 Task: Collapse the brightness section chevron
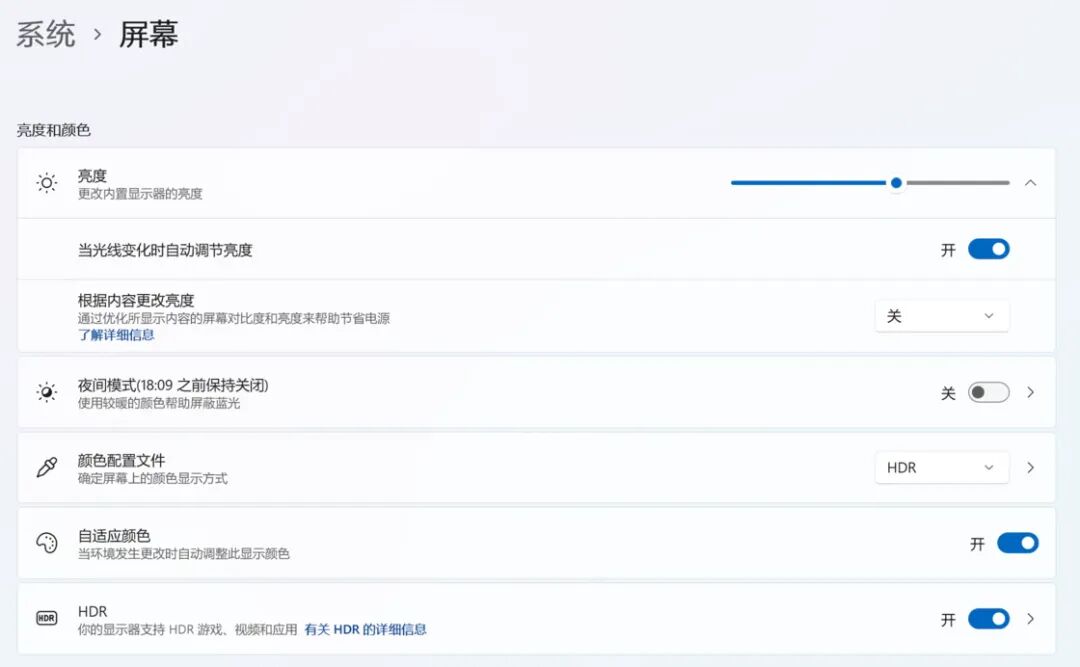(x=1030, y=183)
